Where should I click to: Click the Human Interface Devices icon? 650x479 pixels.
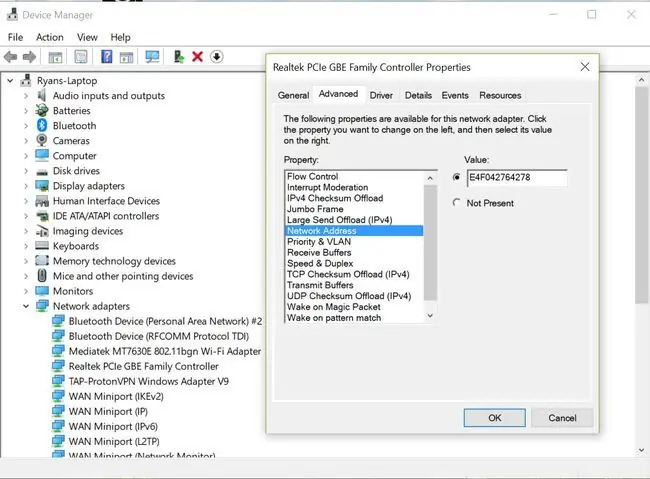[x=42, y=201]
